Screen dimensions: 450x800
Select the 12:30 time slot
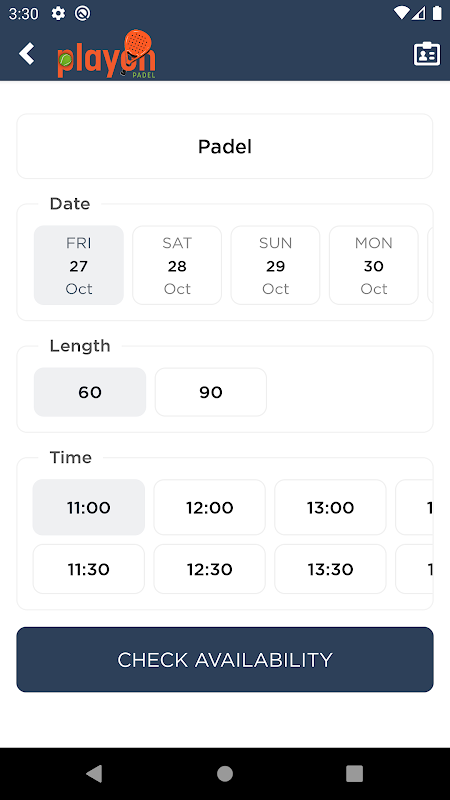pyautogui.click(x=210, y=569)
